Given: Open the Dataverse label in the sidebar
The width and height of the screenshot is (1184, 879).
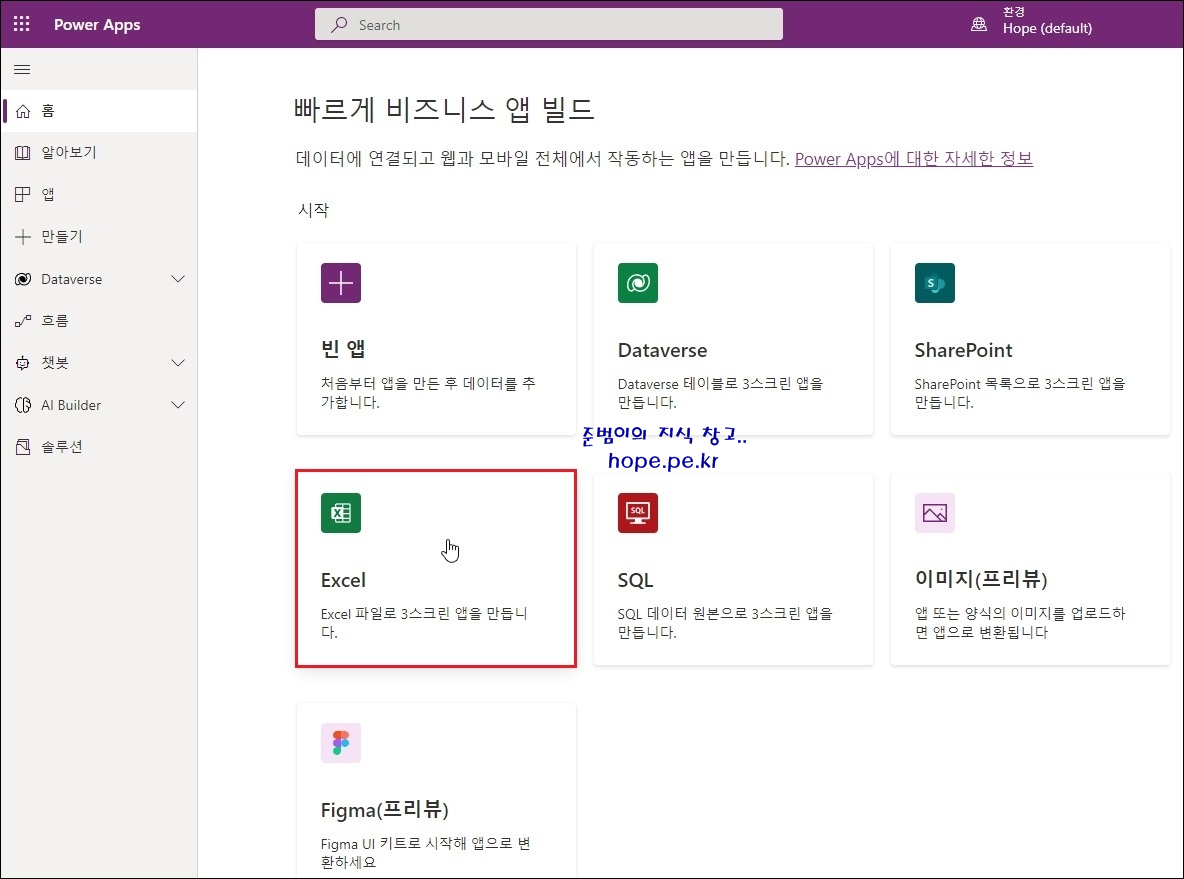Looking at the screenshot, I should tap(71, 279).
